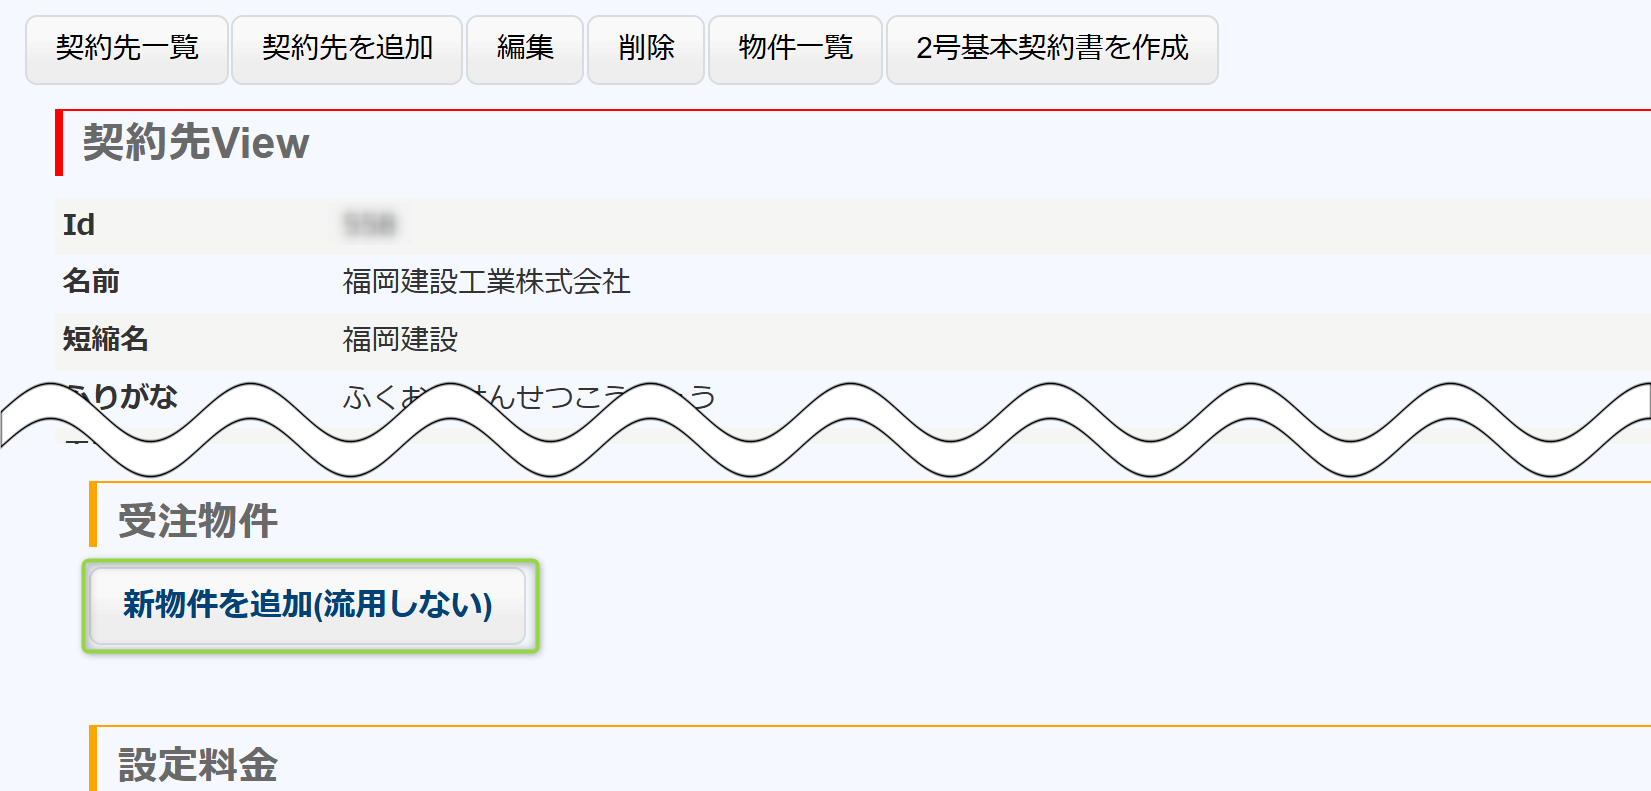Image resolution: width=1651 pixels, height=791 pixels.
Task: Select the Id field label
Action: (79, 225)
